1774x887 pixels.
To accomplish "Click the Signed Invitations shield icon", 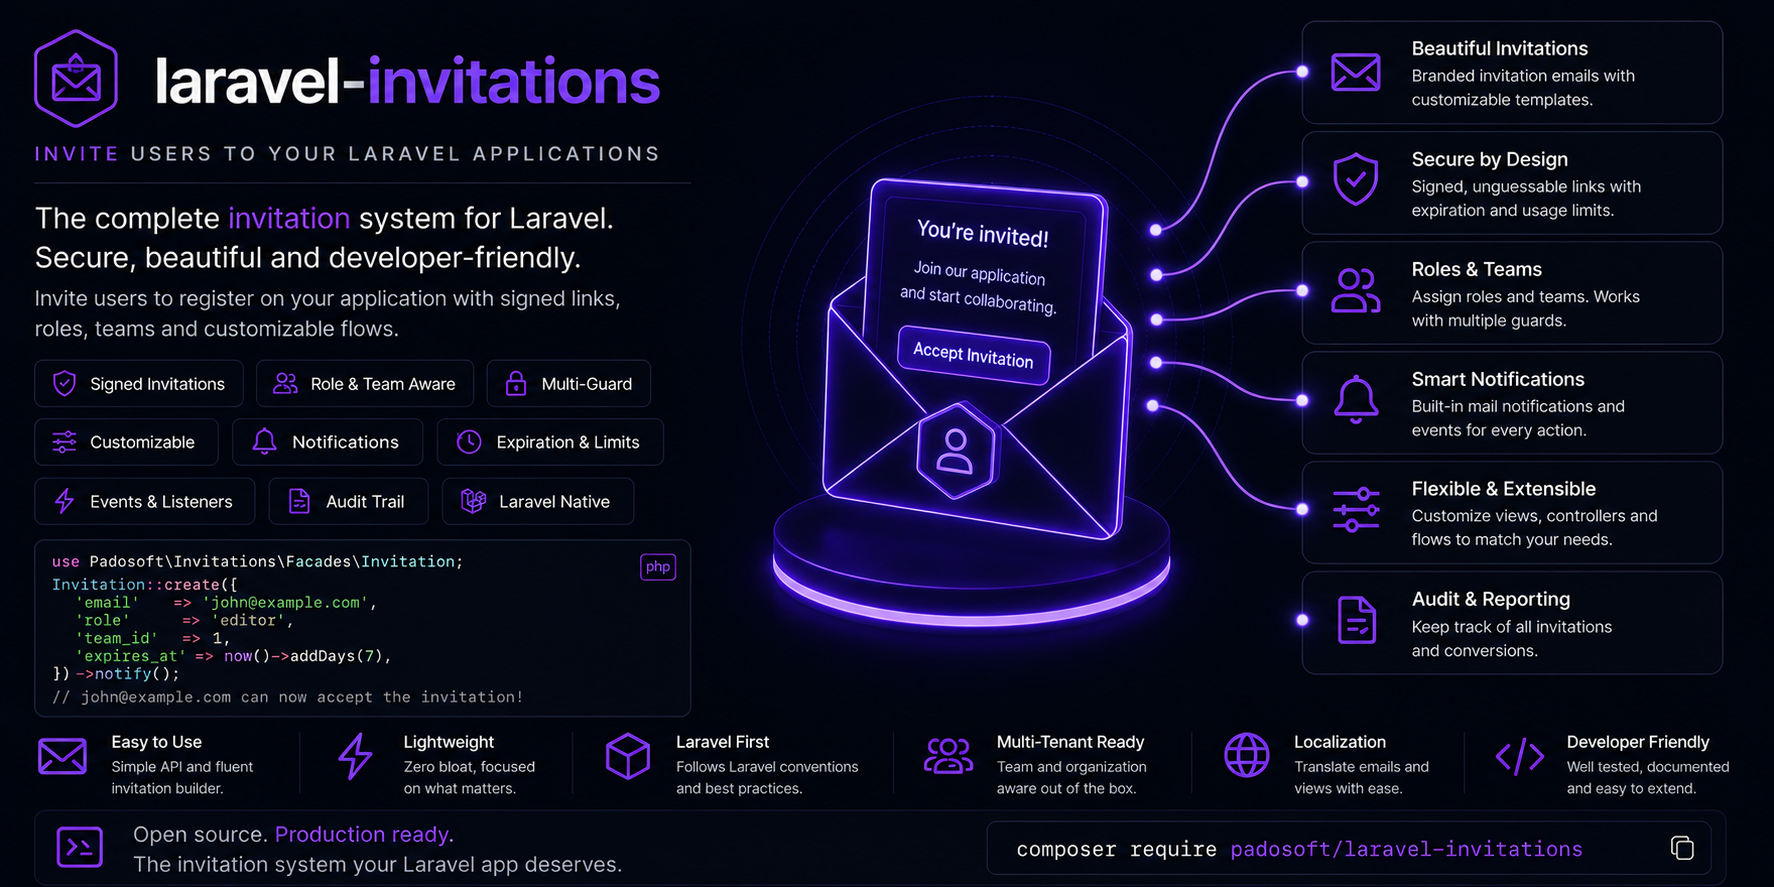I will coord(65,383).
